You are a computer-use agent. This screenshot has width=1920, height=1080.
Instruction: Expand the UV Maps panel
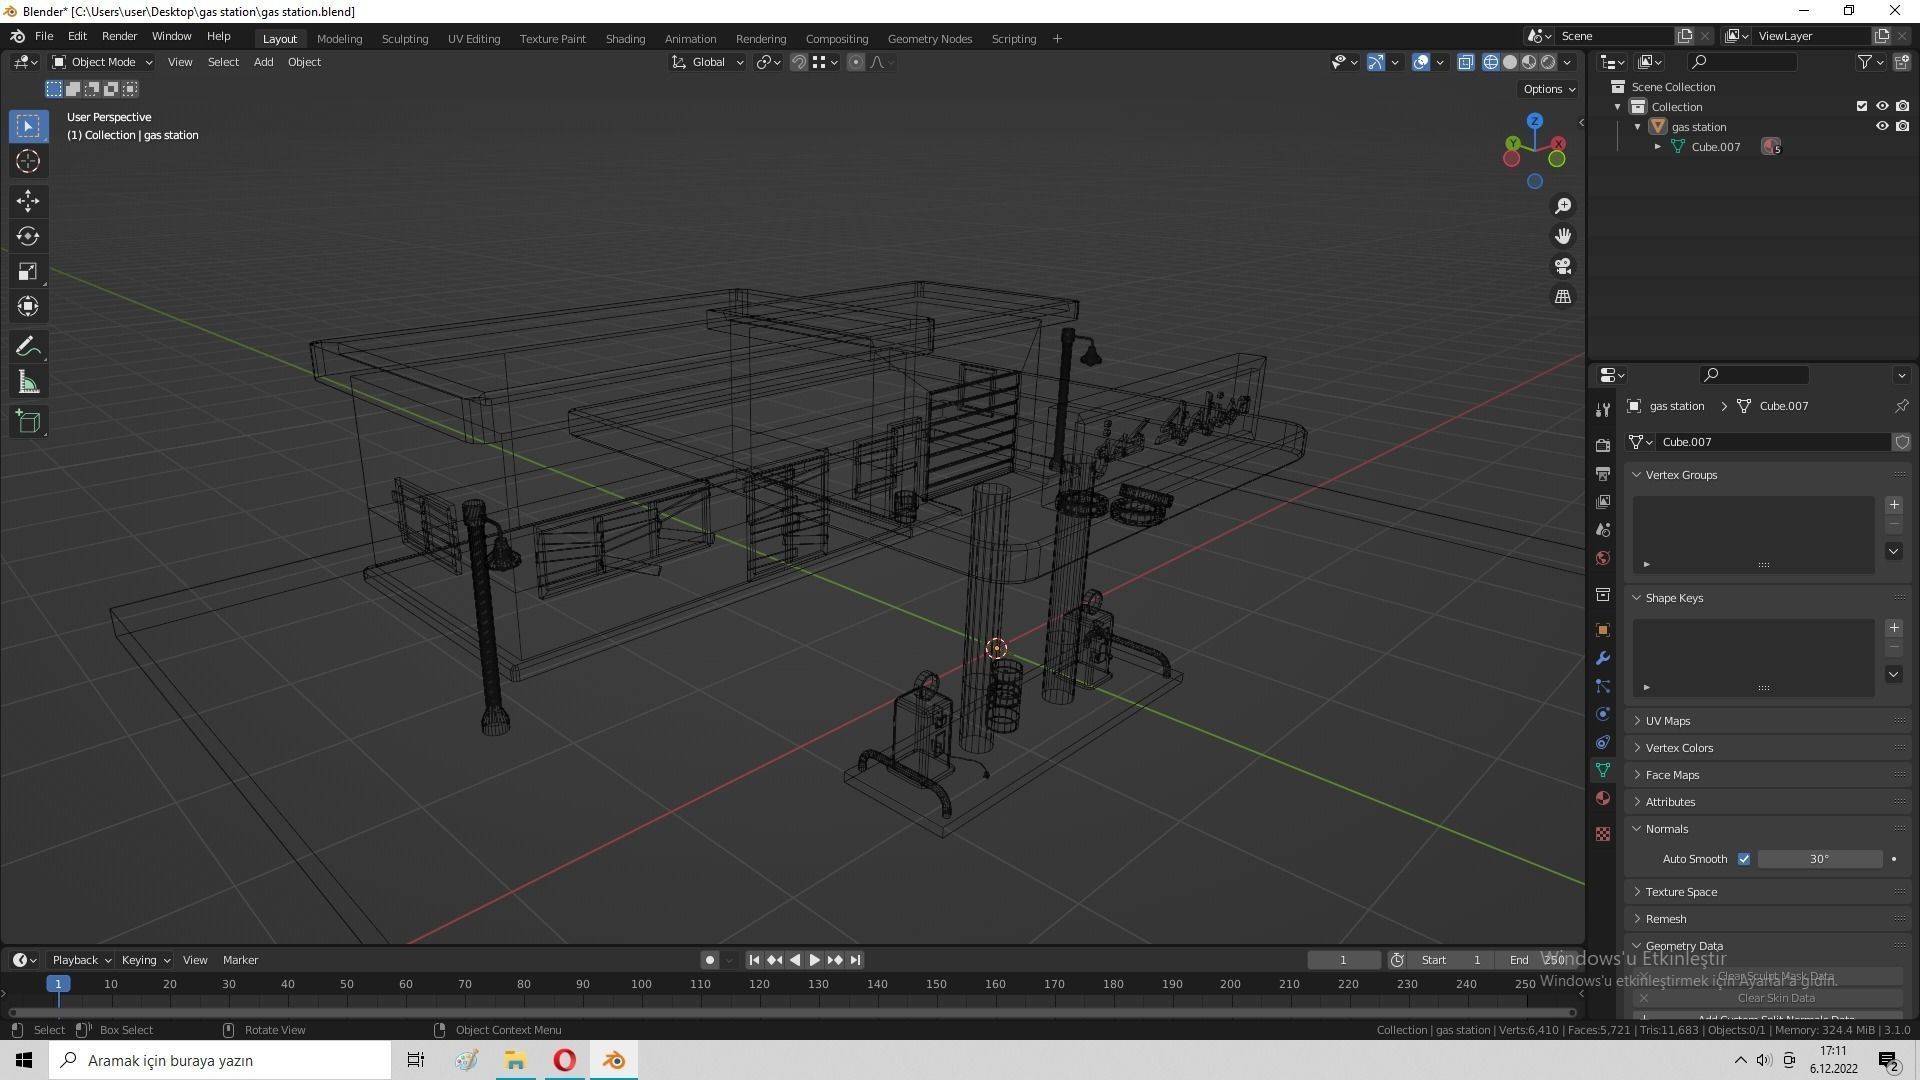coord(1668,721)
